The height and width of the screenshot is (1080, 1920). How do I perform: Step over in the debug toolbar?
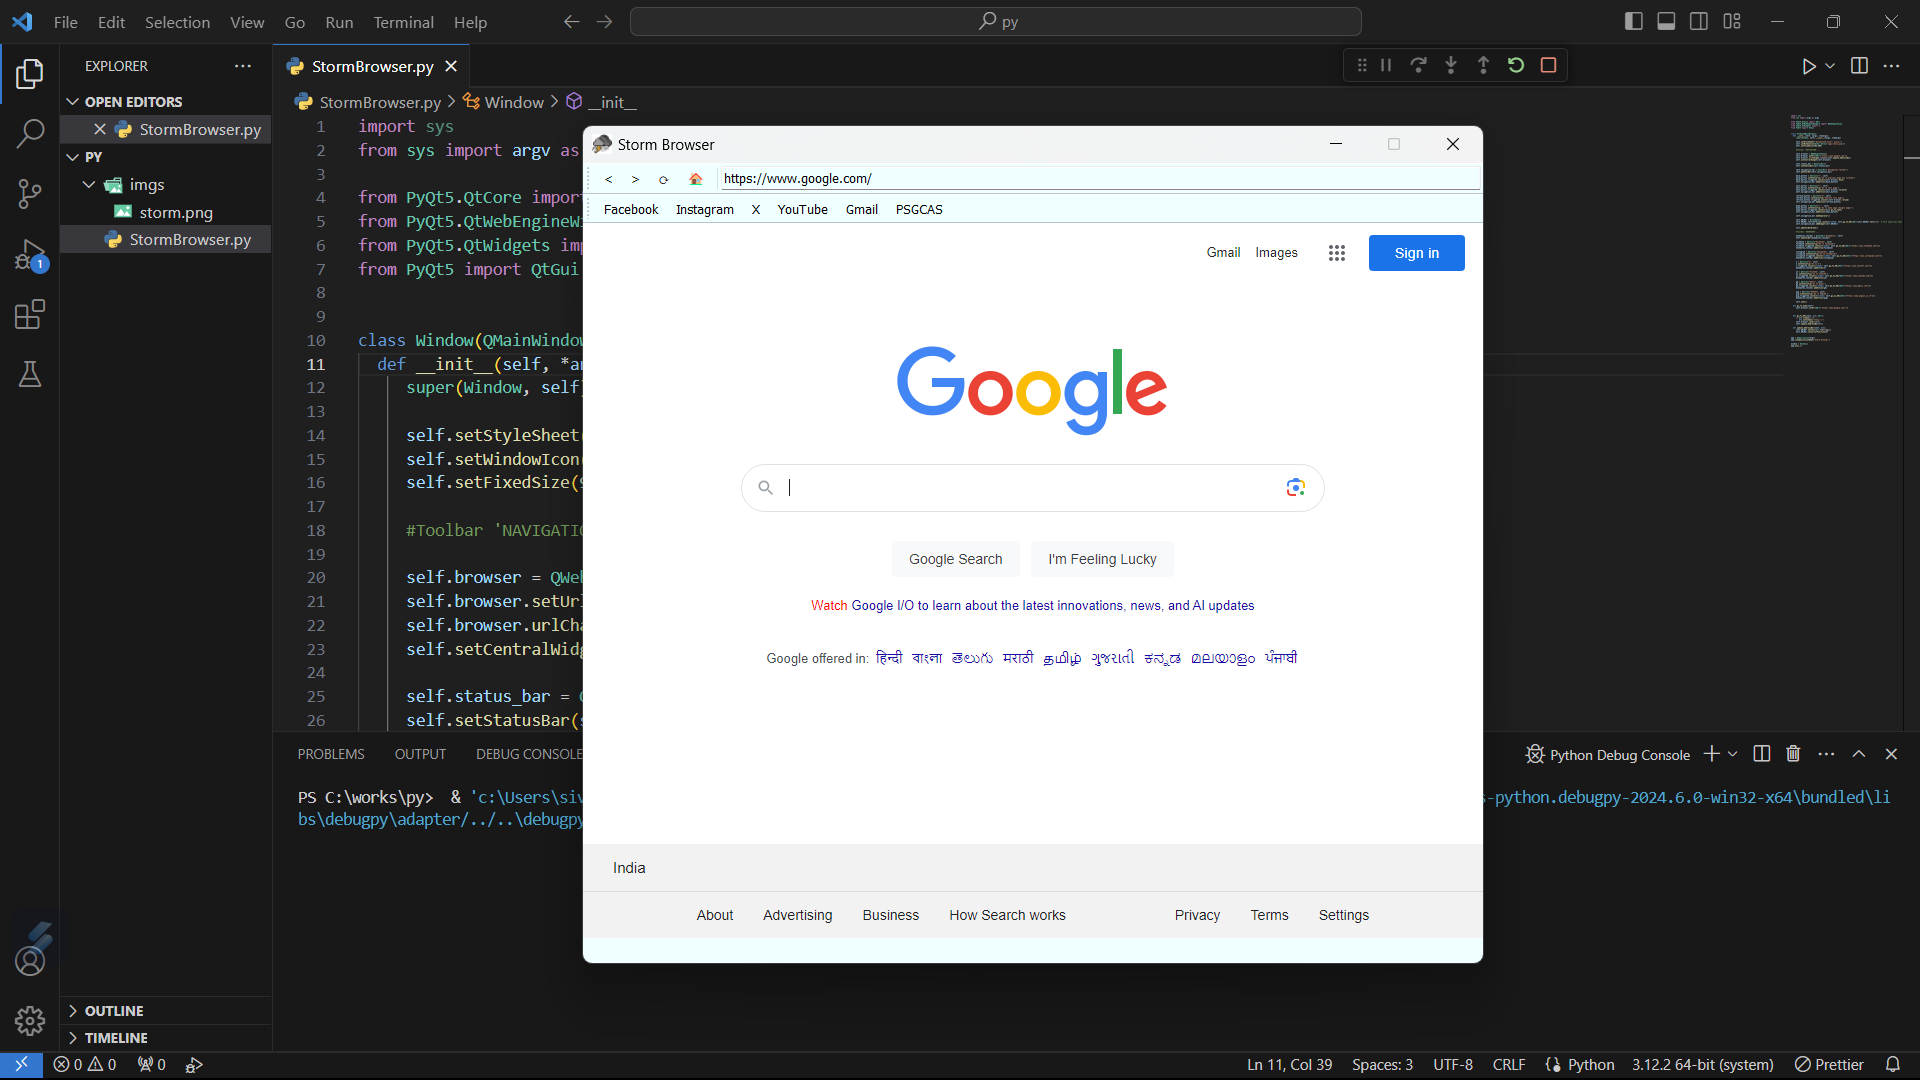click(x=1419, y=65)
